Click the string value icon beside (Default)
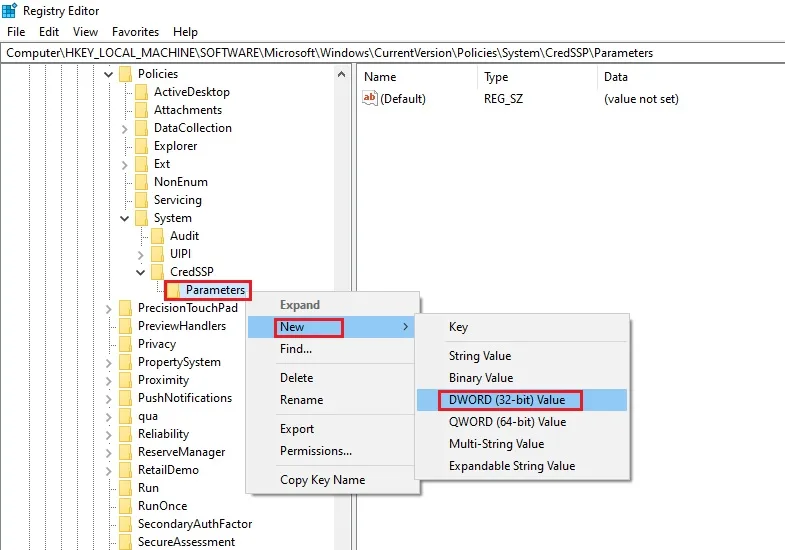Image resolution: width=785 pixels, height=550 pixels. [369, 98]
